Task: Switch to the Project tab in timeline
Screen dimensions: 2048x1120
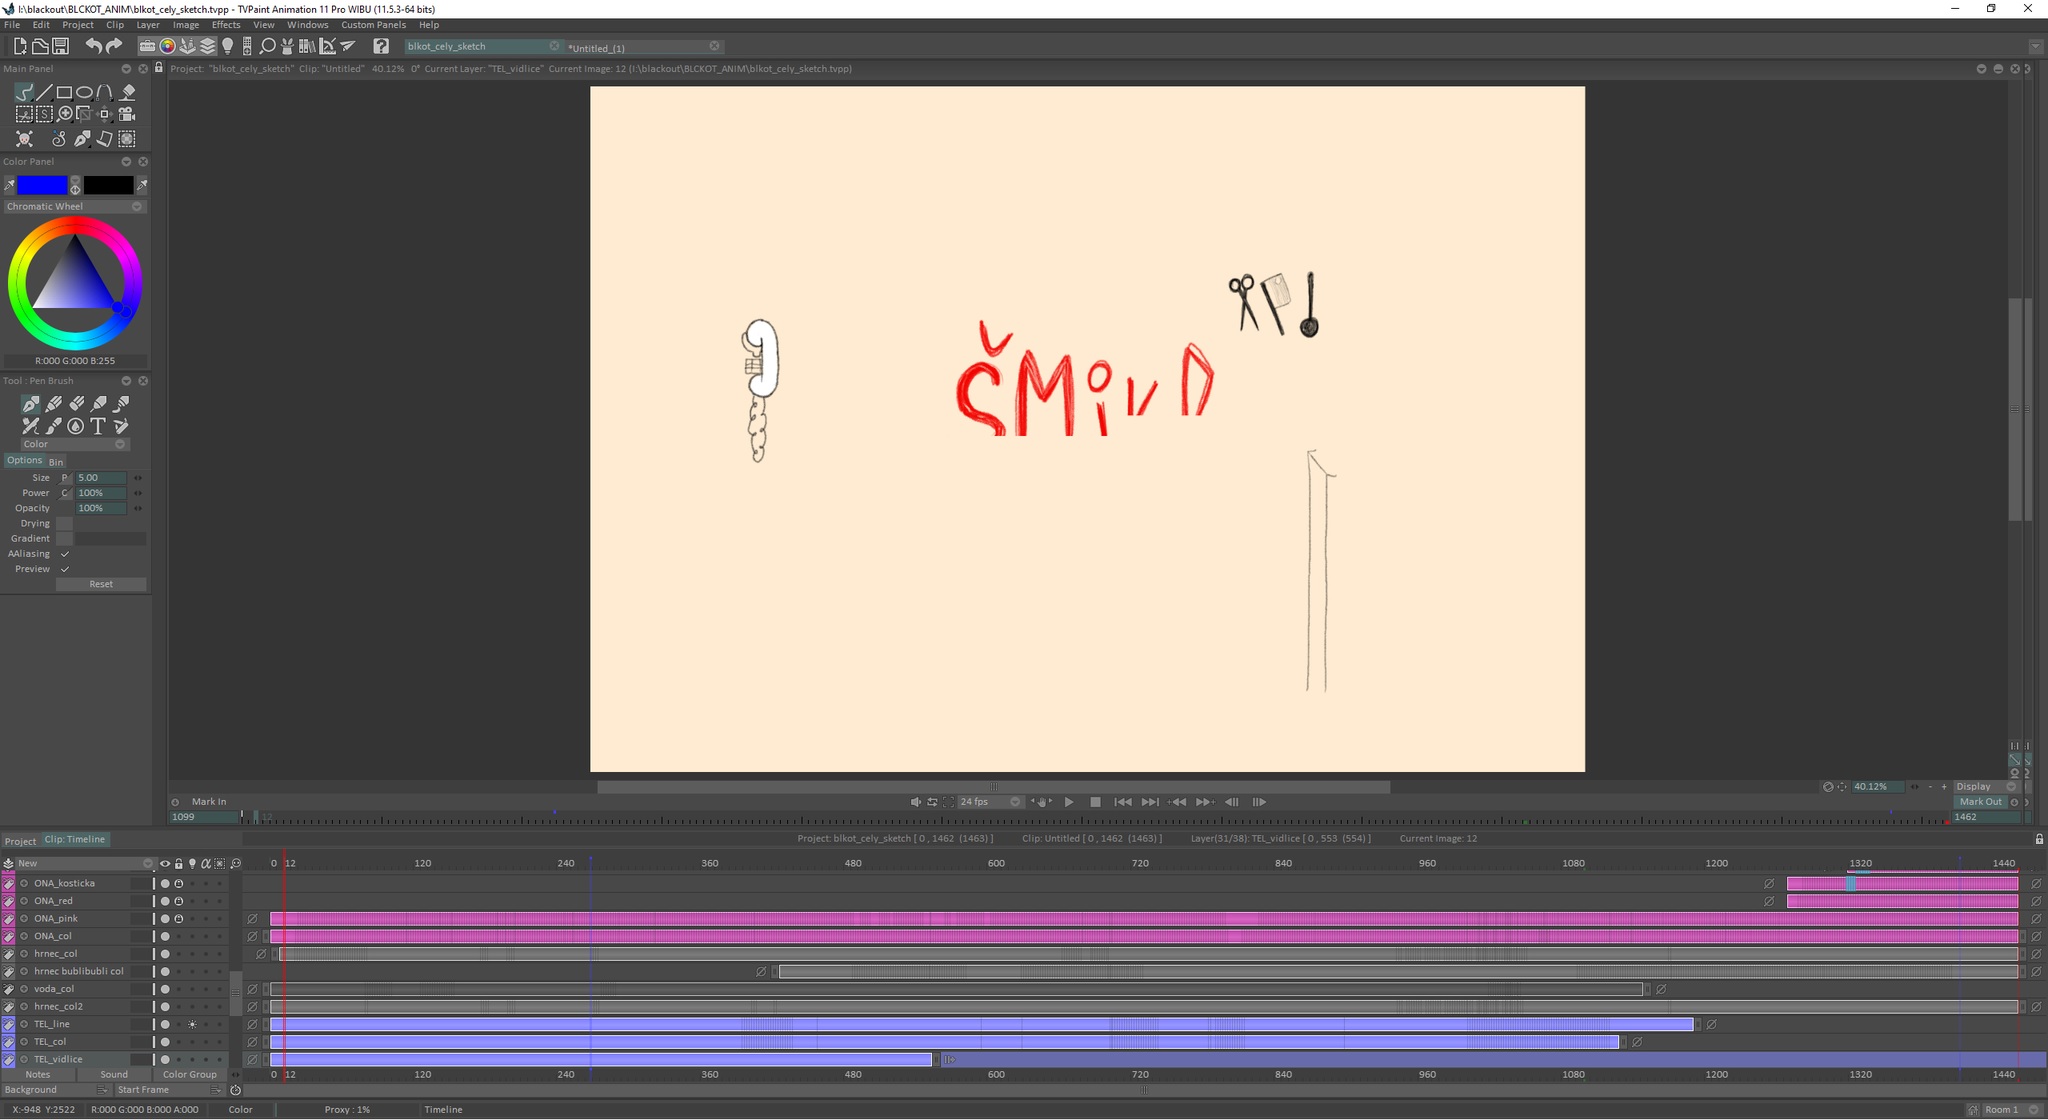Action: [20, 841]
